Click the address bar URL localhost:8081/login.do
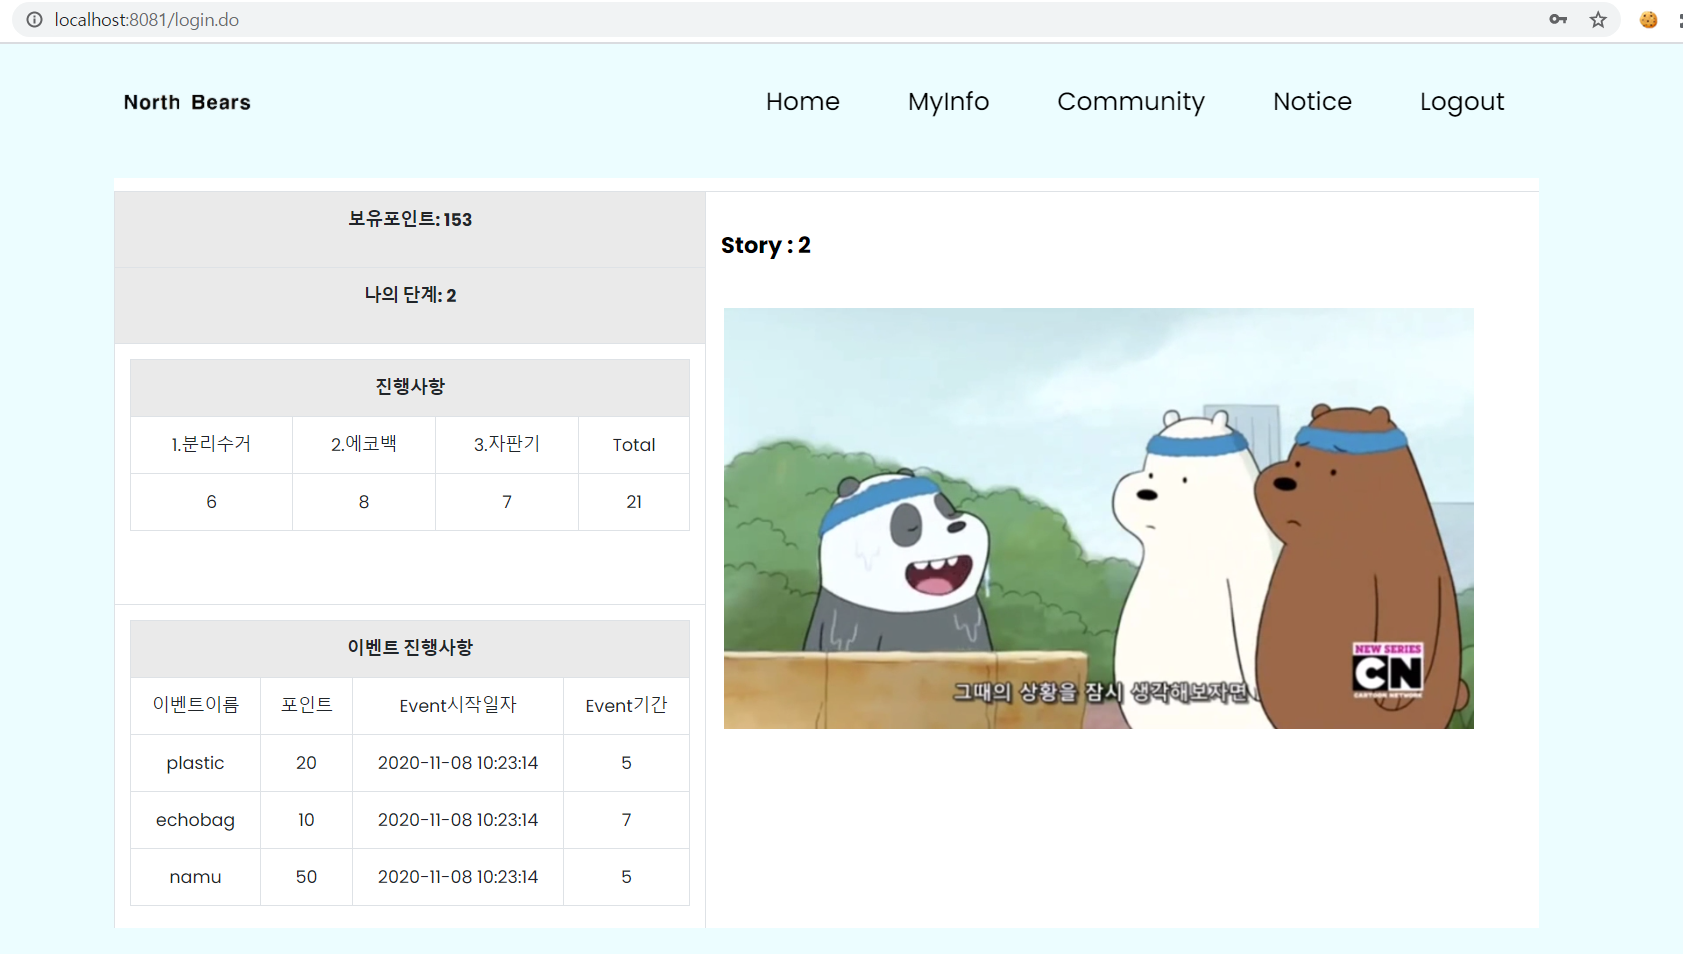 [146, 20]
